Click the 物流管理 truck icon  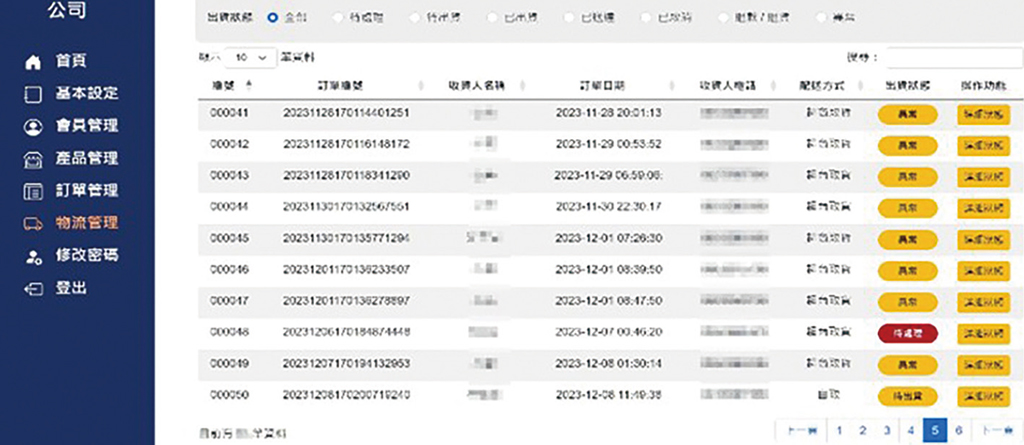pyautogui.click(x=33, y=223)
